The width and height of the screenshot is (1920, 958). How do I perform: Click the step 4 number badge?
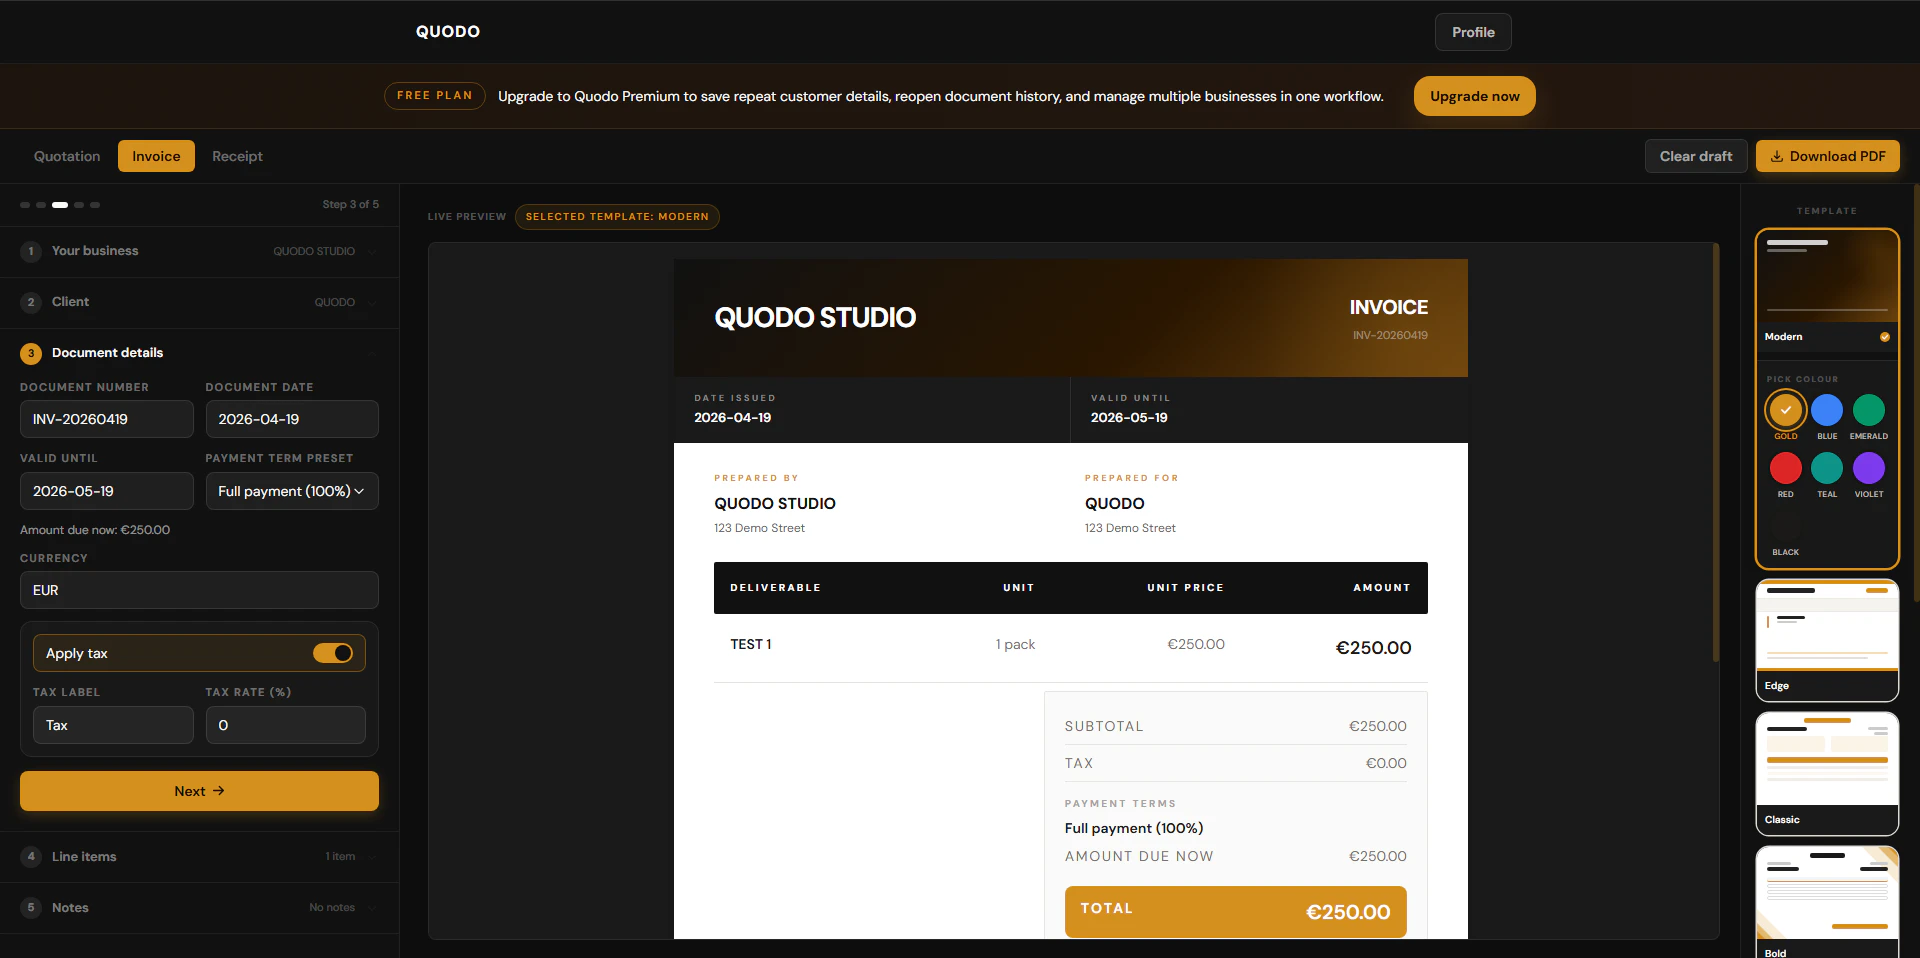pyautogui.click(x=31, y=857)
